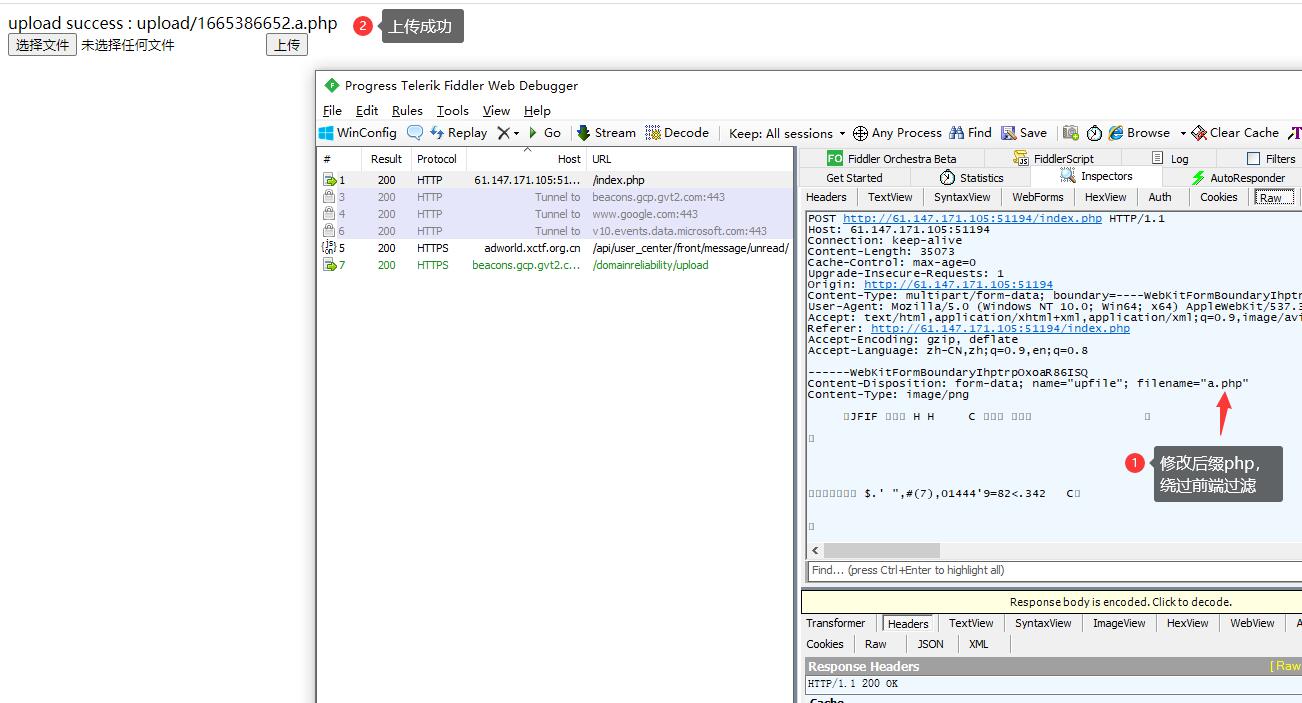
Task: Click the WinConfig toolbar icon
Action: click(358, 133)
